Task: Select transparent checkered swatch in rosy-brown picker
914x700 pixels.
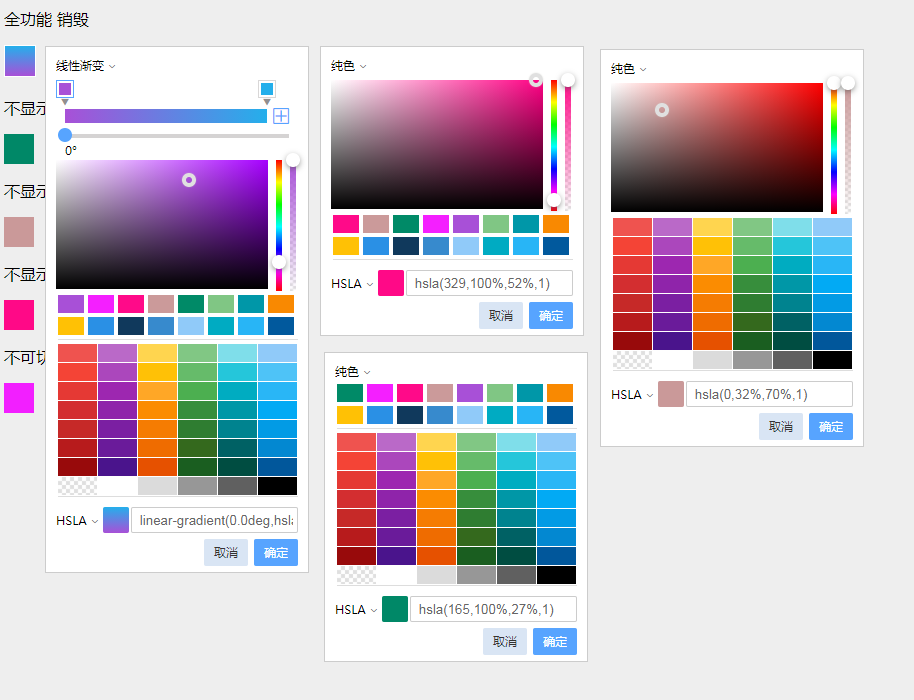Action: click(x=632, y=360)
